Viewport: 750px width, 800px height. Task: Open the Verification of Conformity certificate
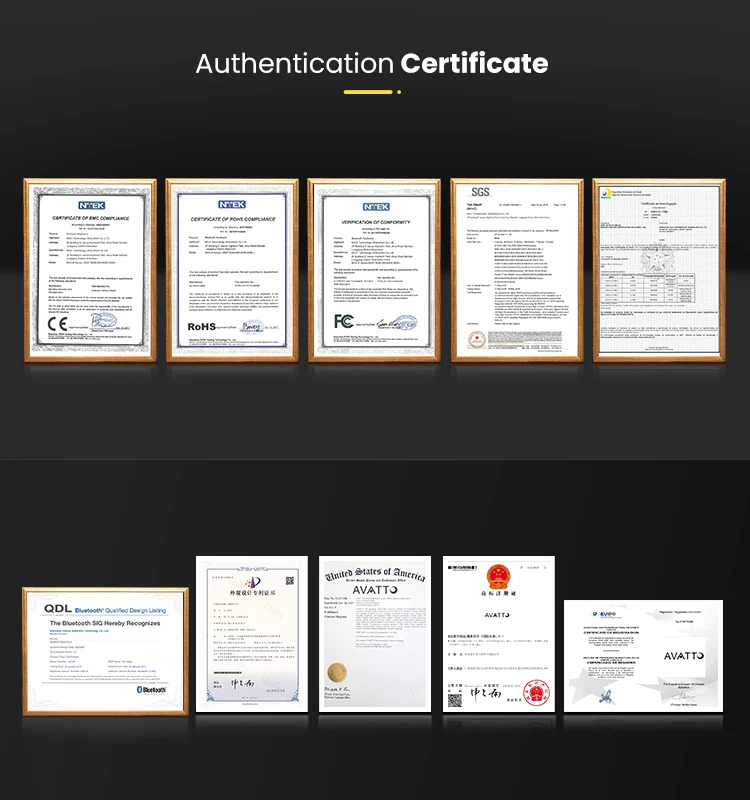click(x=374, y=270)
